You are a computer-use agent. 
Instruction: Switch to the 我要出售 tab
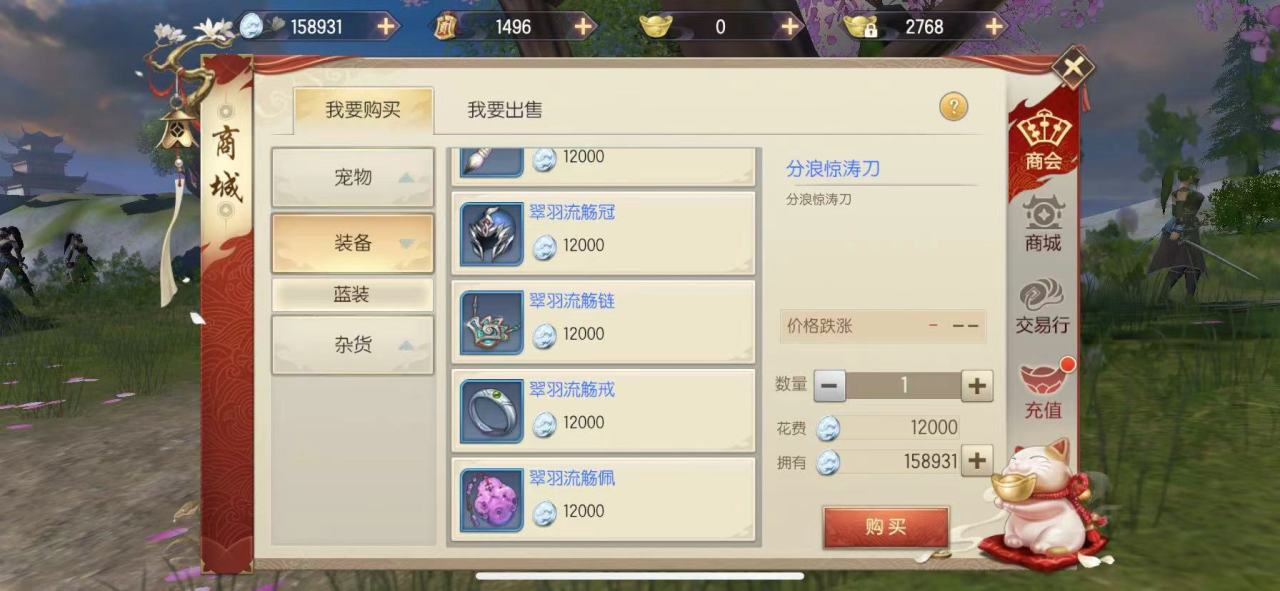(x=505, y=110)
